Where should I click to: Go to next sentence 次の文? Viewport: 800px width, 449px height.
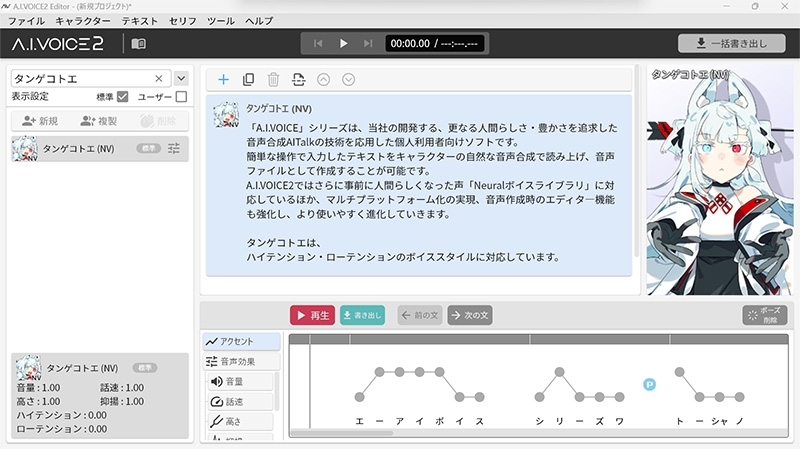(470, 315)
